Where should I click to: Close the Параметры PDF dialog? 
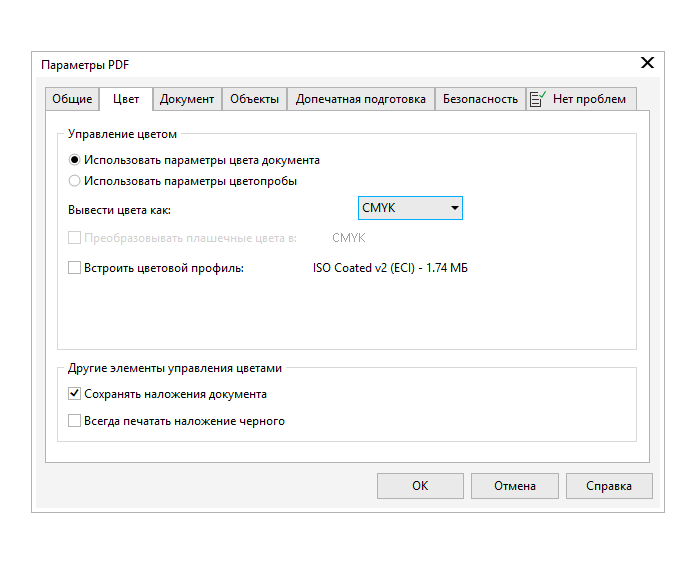[647, 63]
